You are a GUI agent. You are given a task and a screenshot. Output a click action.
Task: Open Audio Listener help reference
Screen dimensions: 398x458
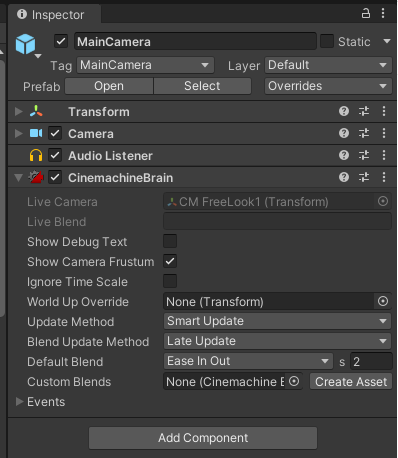(x=344, y=155)
